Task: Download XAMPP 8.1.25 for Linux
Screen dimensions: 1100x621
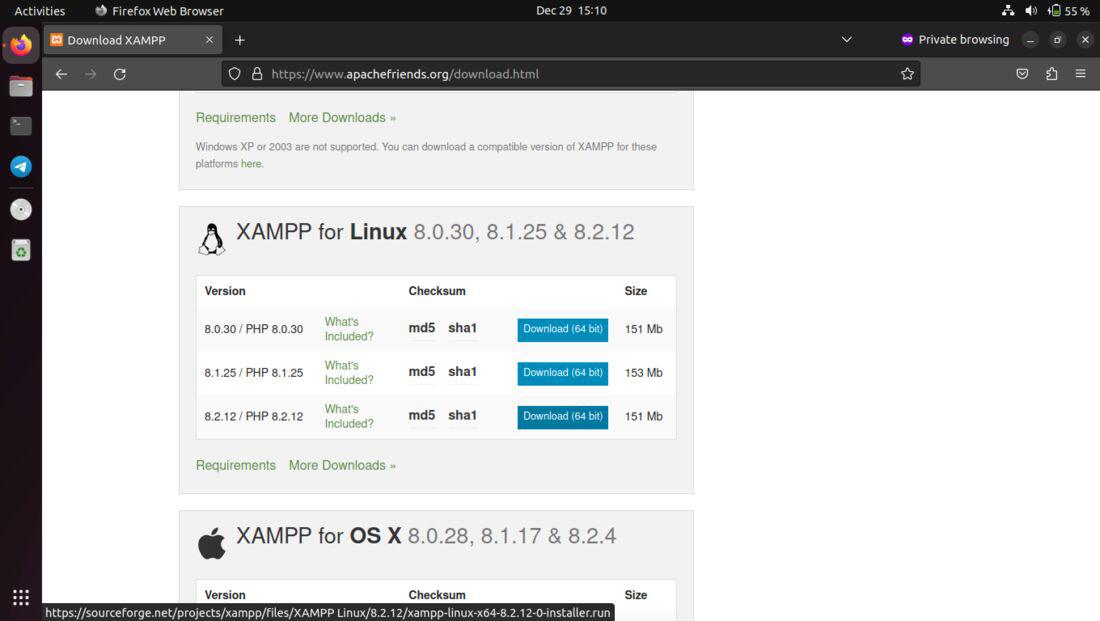Action: tap(563, 373)
